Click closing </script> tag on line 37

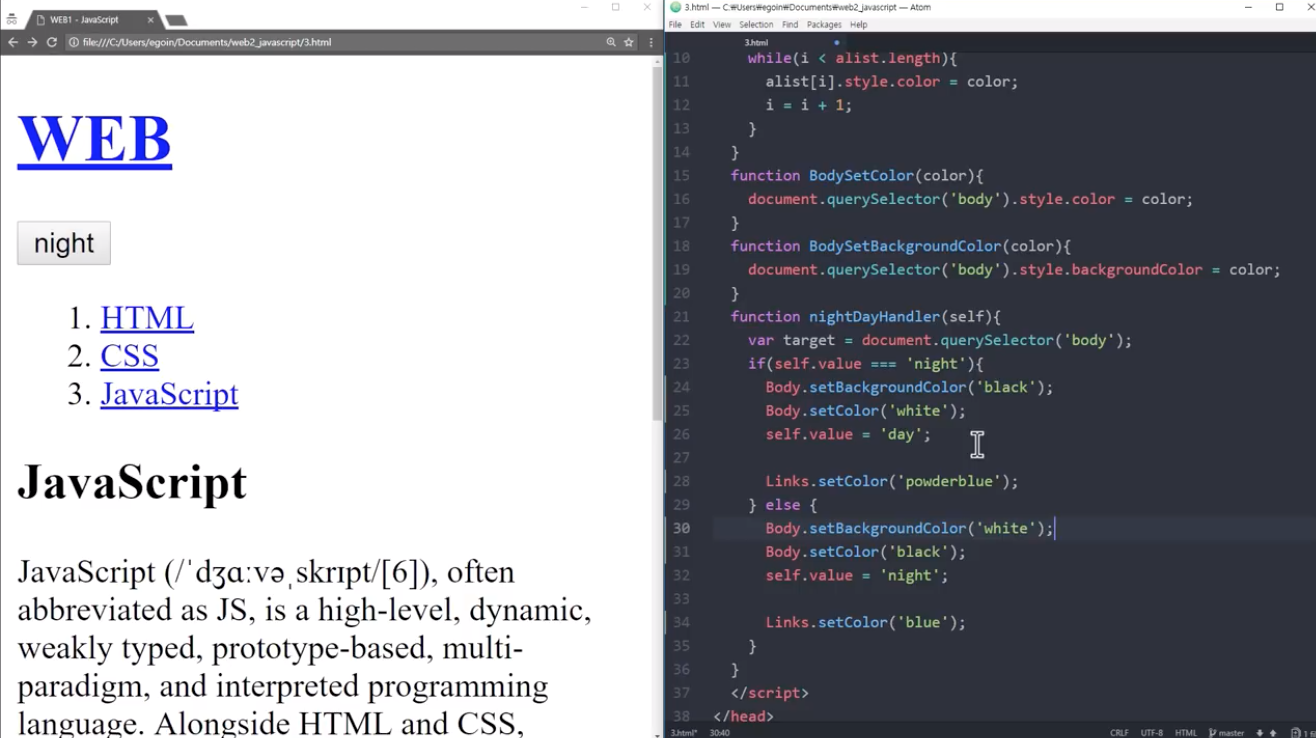tap(770, 692)
